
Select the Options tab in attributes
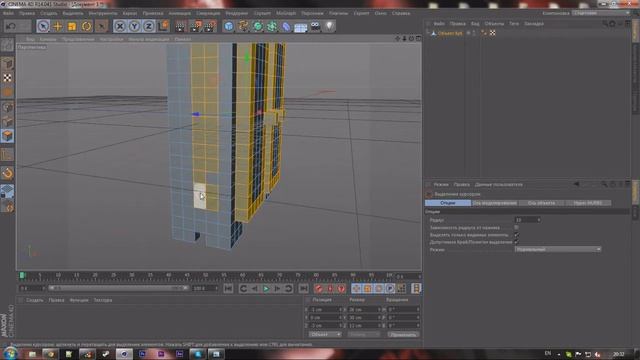coord(448,203)
